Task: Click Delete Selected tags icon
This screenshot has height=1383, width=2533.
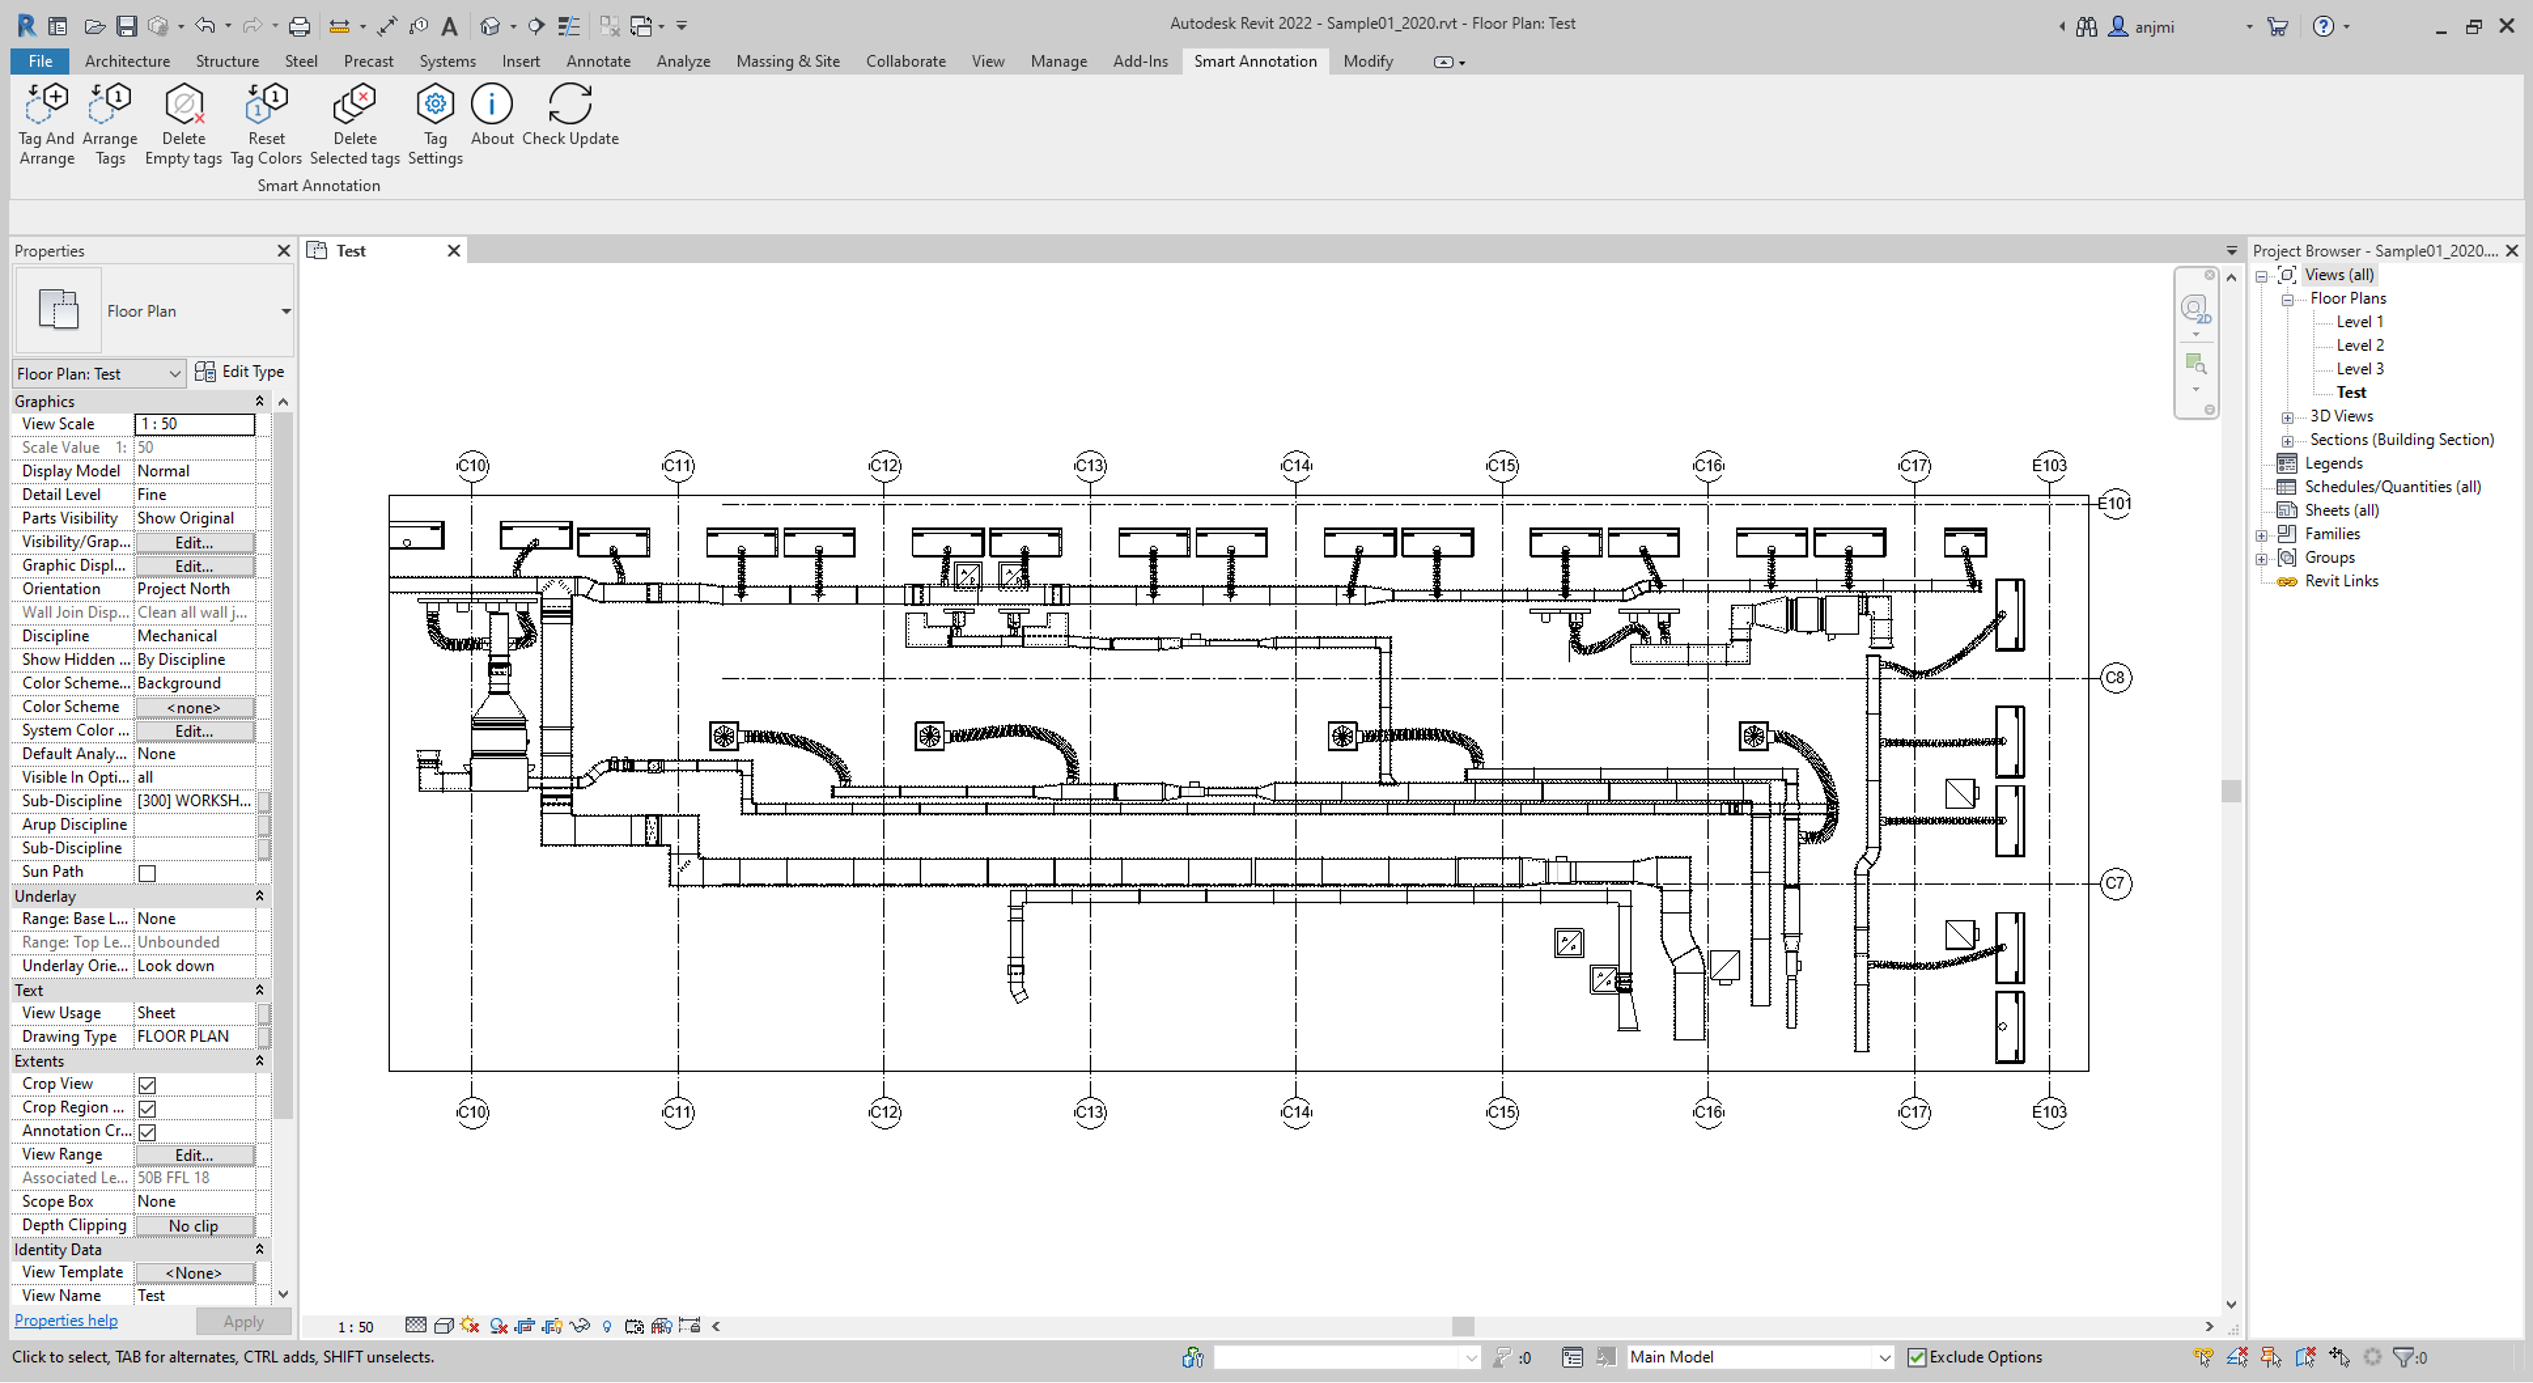Action: [355, 104]
